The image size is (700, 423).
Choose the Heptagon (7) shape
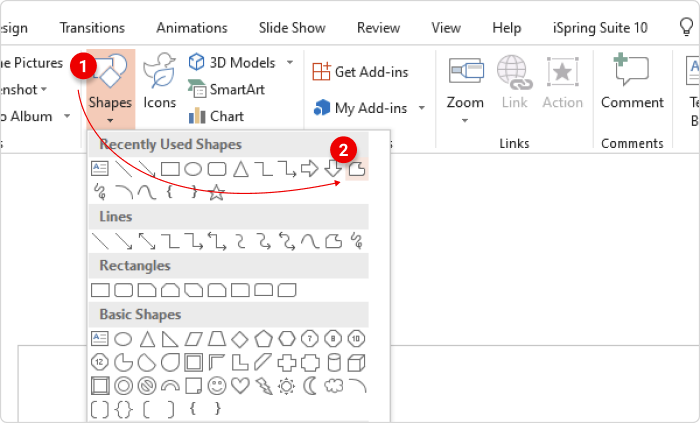(310, 339)
